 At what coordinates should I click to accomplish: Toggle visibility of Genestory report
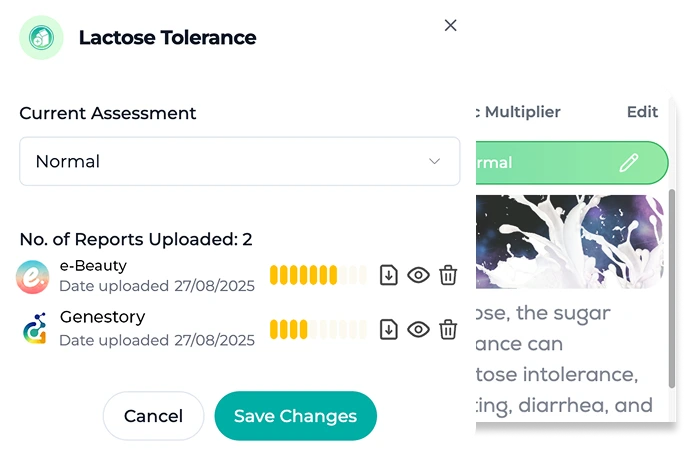[419, 329]
